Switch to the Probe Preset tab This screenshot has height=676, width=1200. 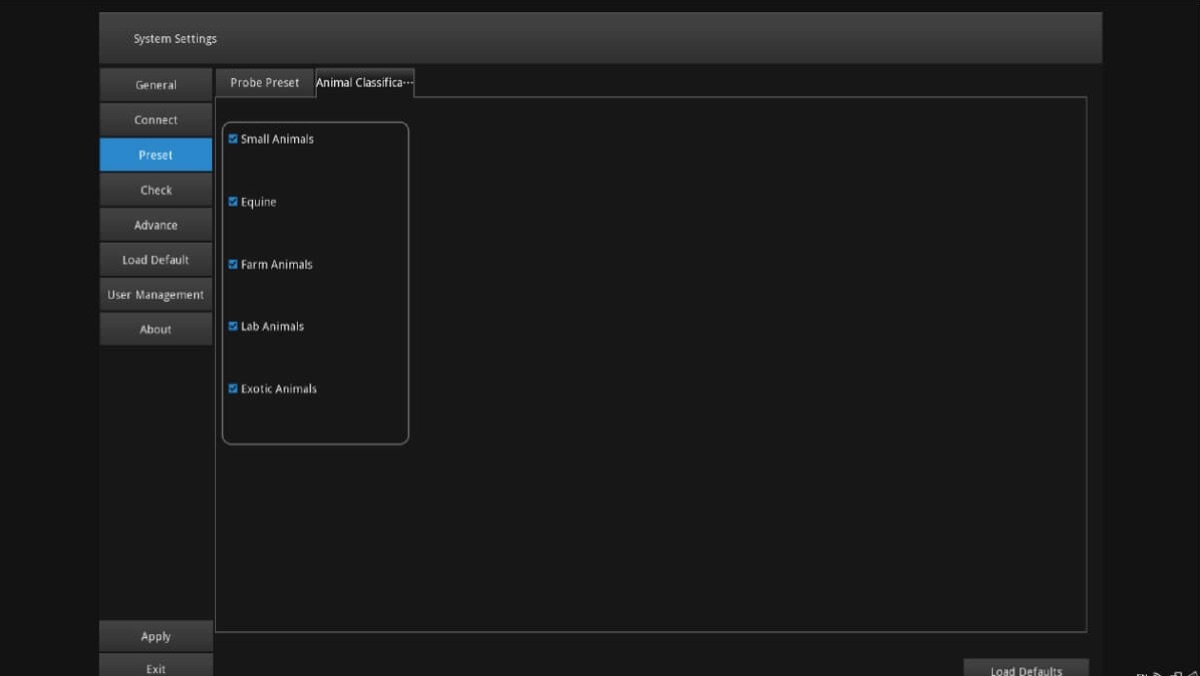[x=264, y=83]
